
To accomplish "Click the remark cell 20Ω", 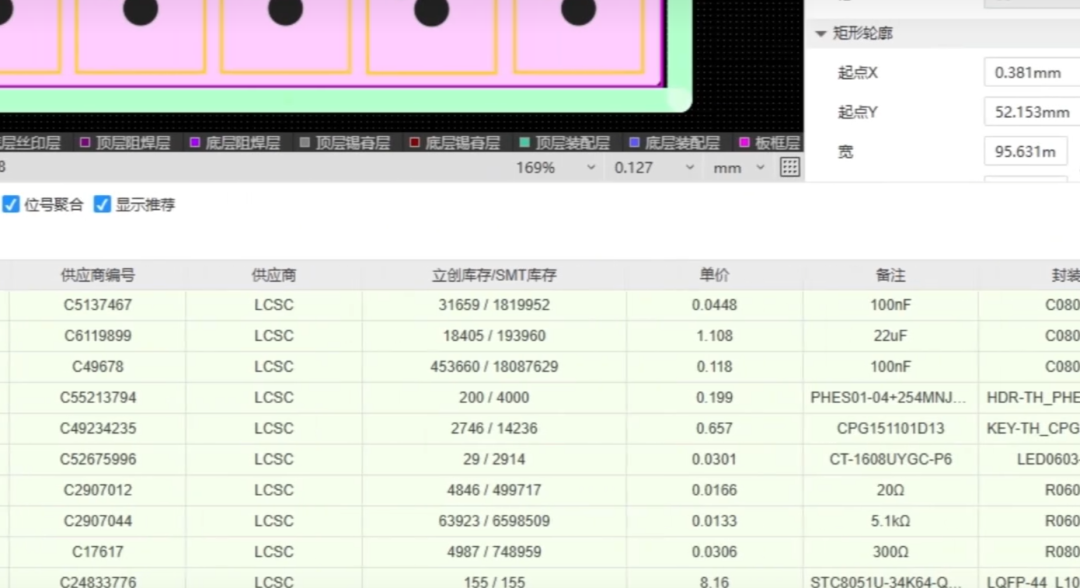I will pos(890,490).
